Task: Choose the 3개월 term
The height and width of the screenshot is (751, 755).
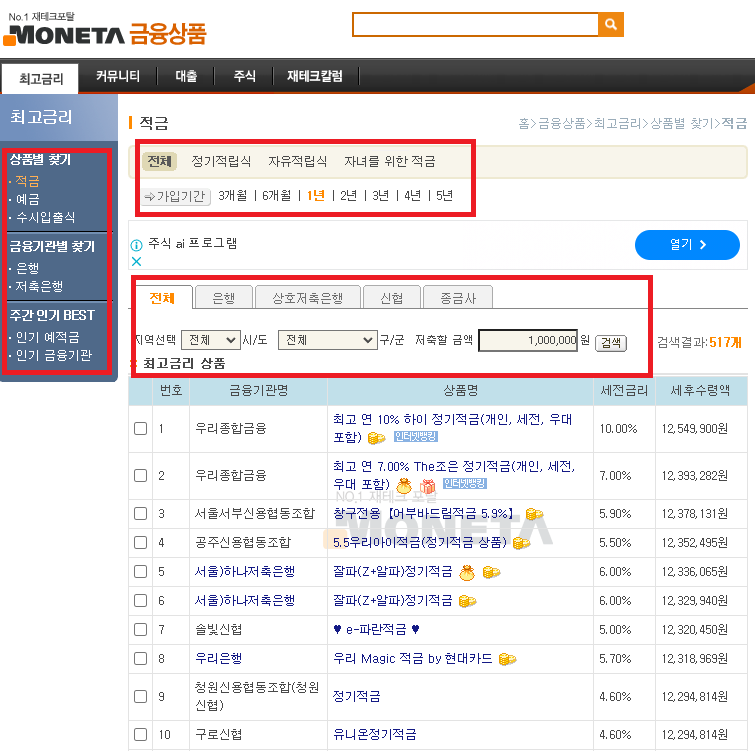Action: [x=233, y=195]
